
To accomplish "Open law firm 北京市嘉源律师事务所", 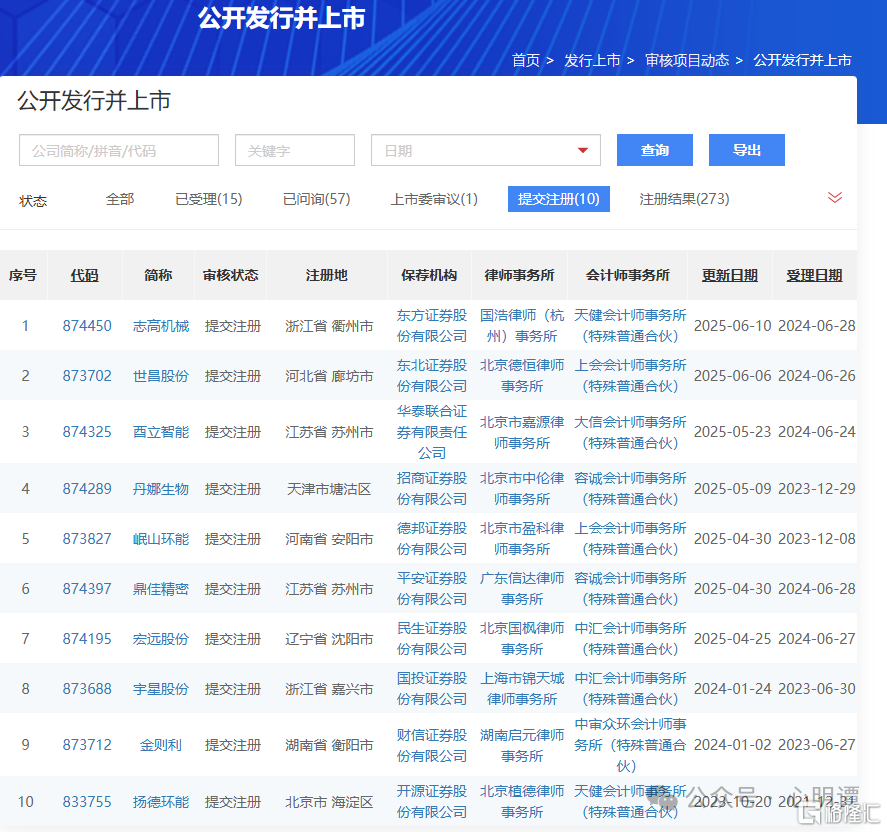I will tap(522, 432).
